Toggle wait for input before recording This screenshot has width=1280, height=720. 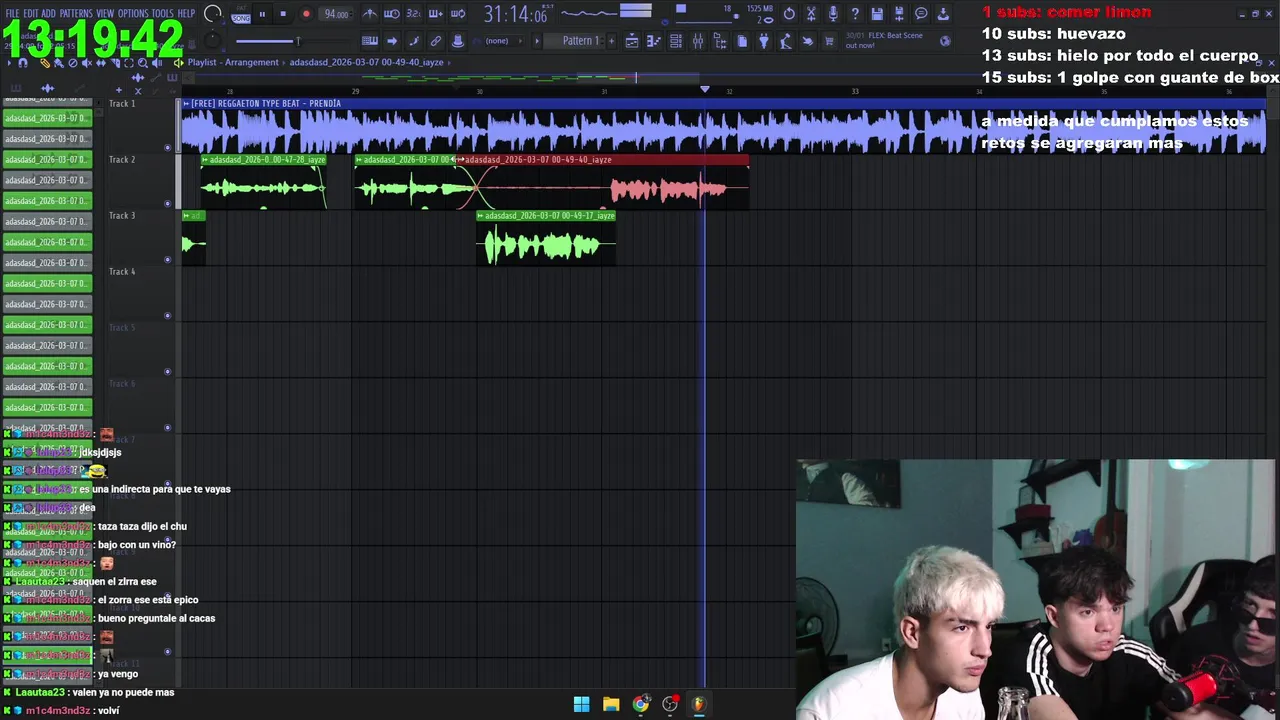click(x=391, y=14)
